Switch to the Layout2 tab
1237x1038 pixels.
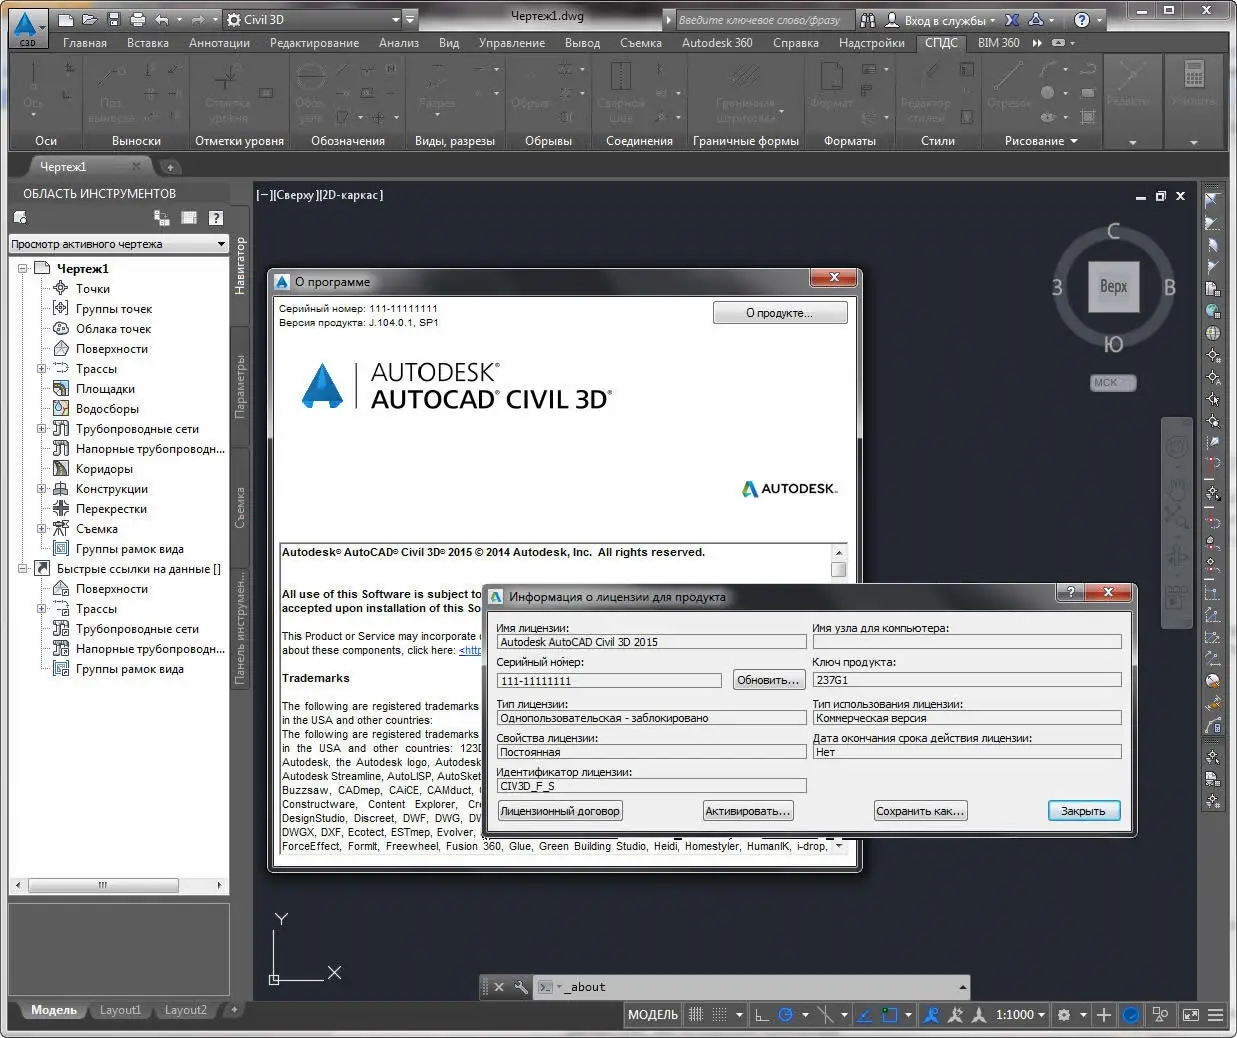click(185, 1010)
